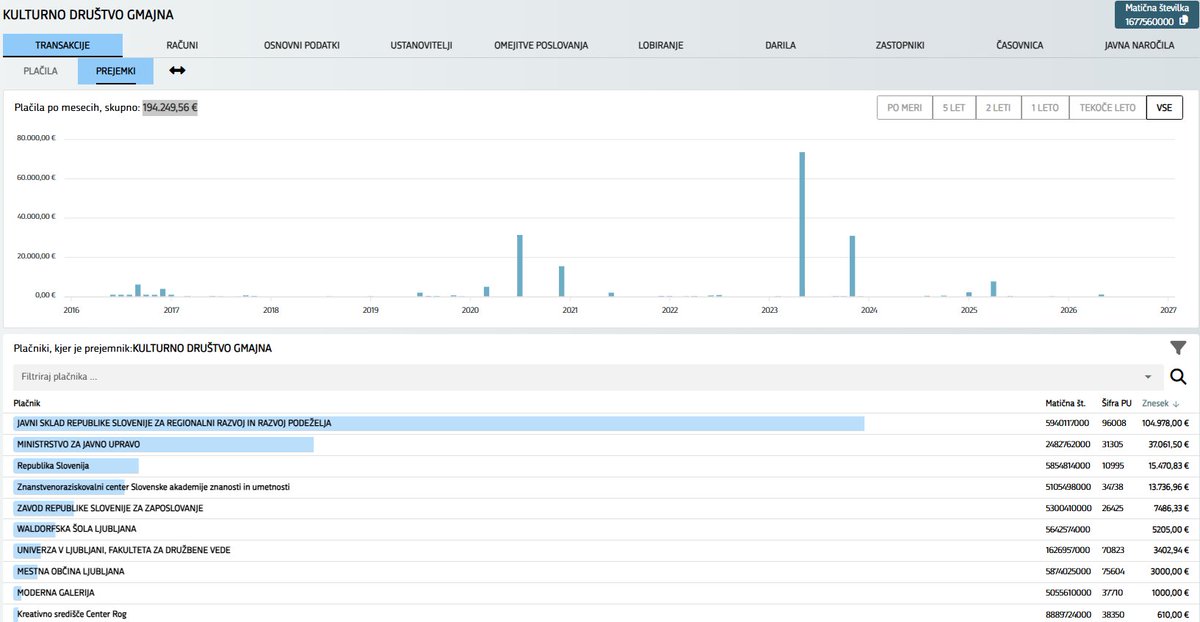Set chart range to 1 LETO
1200x622 pixels.
(x=1045, y=108)
